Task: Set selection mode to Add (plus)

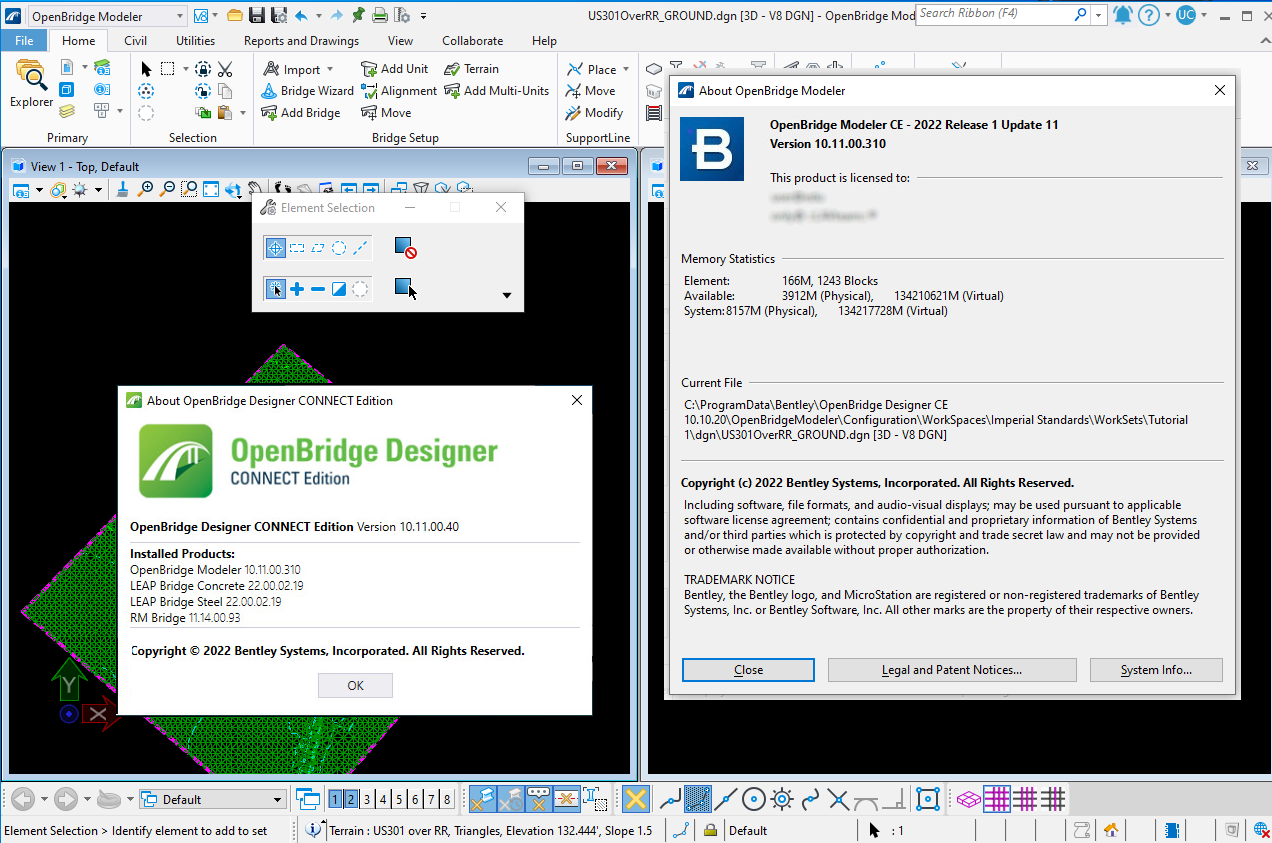Action: tap(297, 289)
